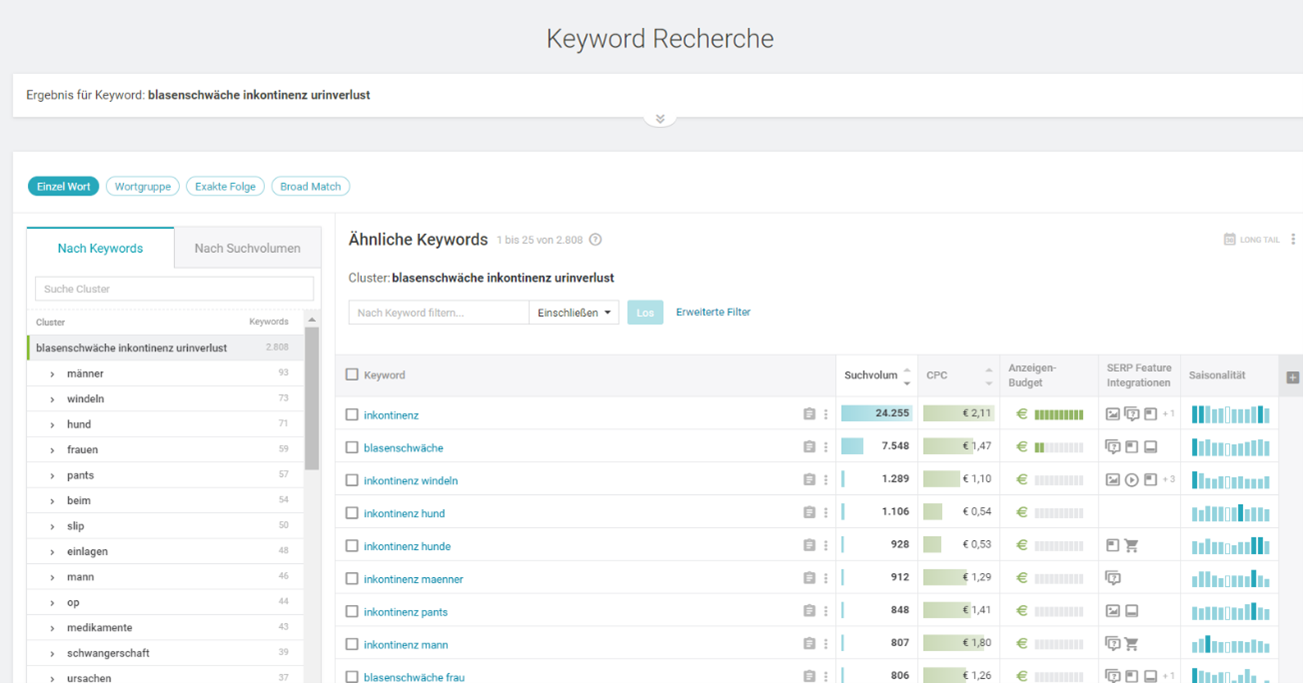The width and height of the screenshot is (1303, 683).
Task: Sort by the Suchvolumen column
Action: (x=877, y=376)
